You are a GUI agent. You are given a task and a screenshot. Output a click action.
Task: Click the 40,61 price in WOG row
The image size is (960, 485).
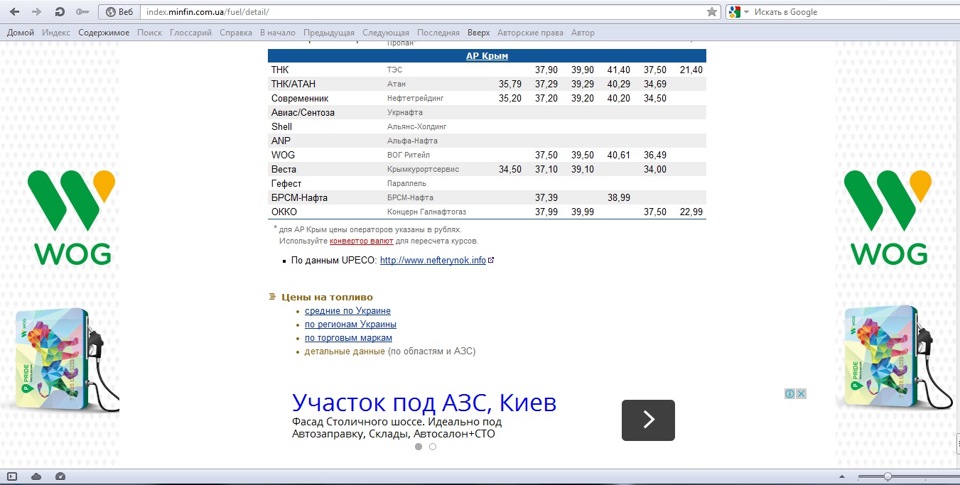pyautogui.click(x=618, y=155)
